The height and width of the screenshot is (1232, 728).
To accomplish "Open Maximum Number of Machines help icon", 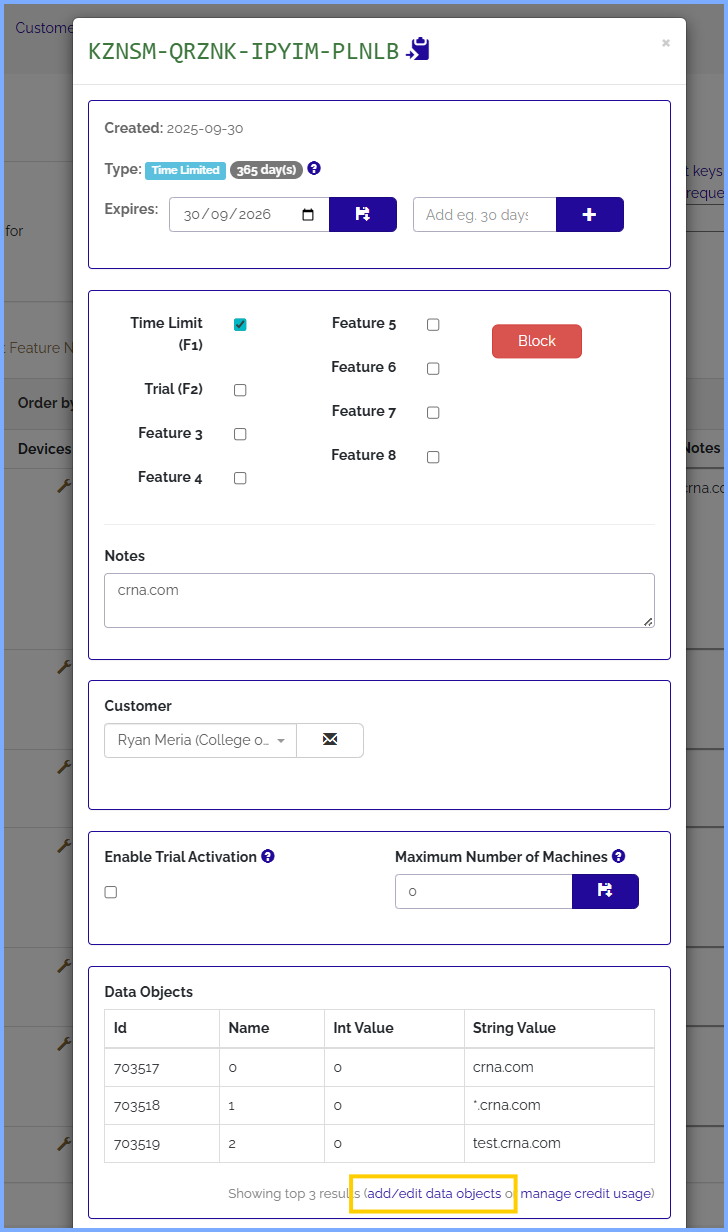I will click(619, 857).
